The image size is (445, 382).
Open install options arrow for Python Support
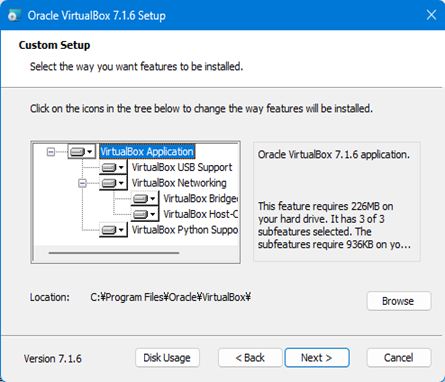[x=121, y=230]
